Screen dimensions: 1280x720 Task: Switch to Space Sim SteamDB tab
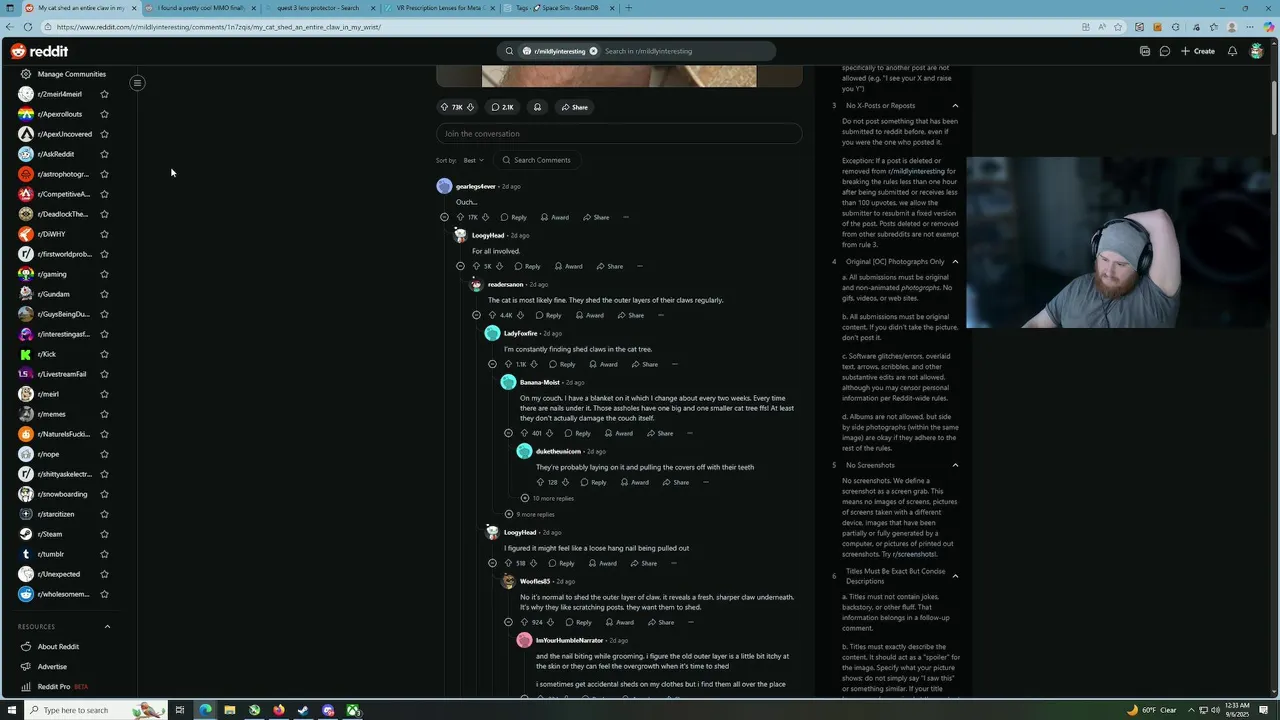click(x=559, y=8)
